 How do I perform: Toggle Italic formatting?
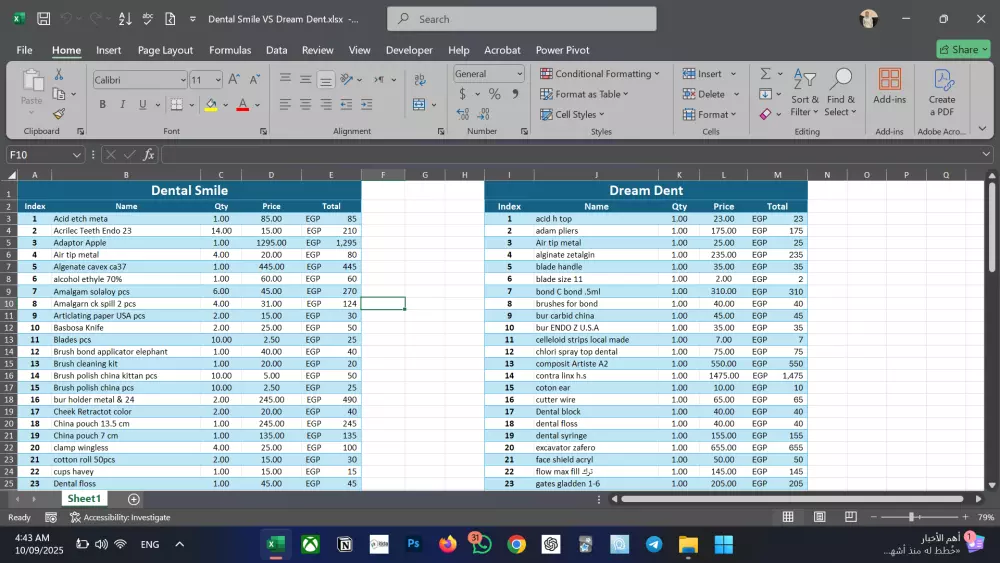click(x=122, y=104)
